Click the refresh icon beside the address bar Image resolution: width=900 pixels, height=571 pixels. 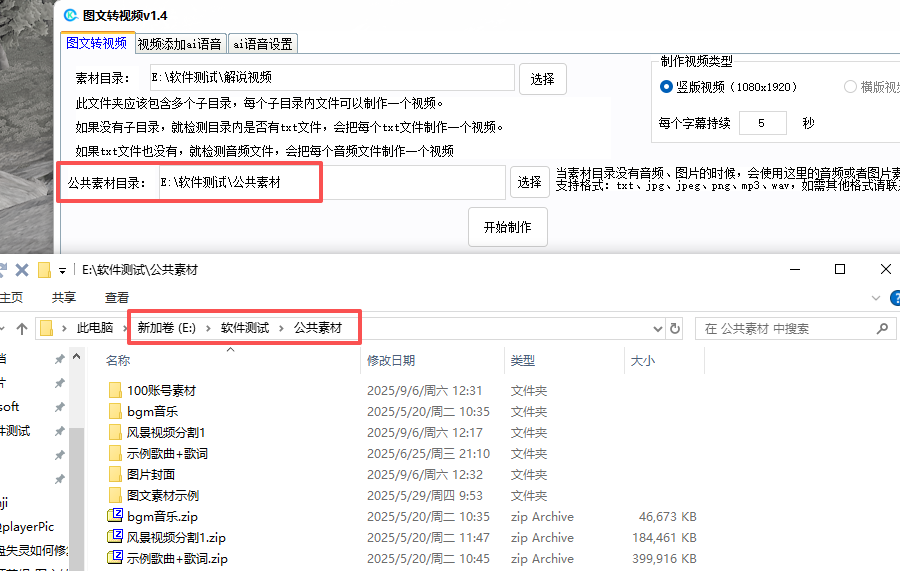(x=675, y=328)
